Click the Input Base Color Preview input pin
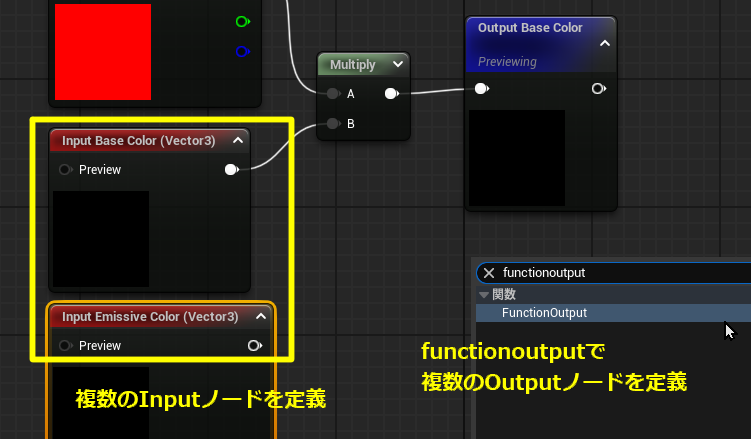 [66, 169]
